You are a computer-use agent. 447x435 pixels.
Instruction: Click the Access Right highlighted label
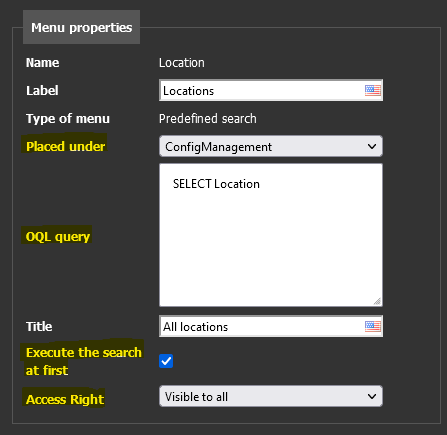point(65,399)
